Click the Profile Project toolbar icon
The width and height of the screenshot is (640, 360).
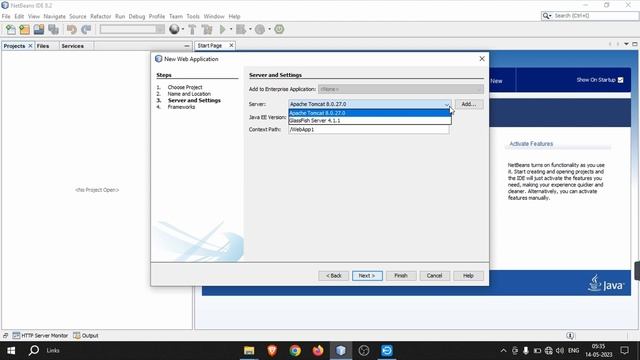point(260,29)
